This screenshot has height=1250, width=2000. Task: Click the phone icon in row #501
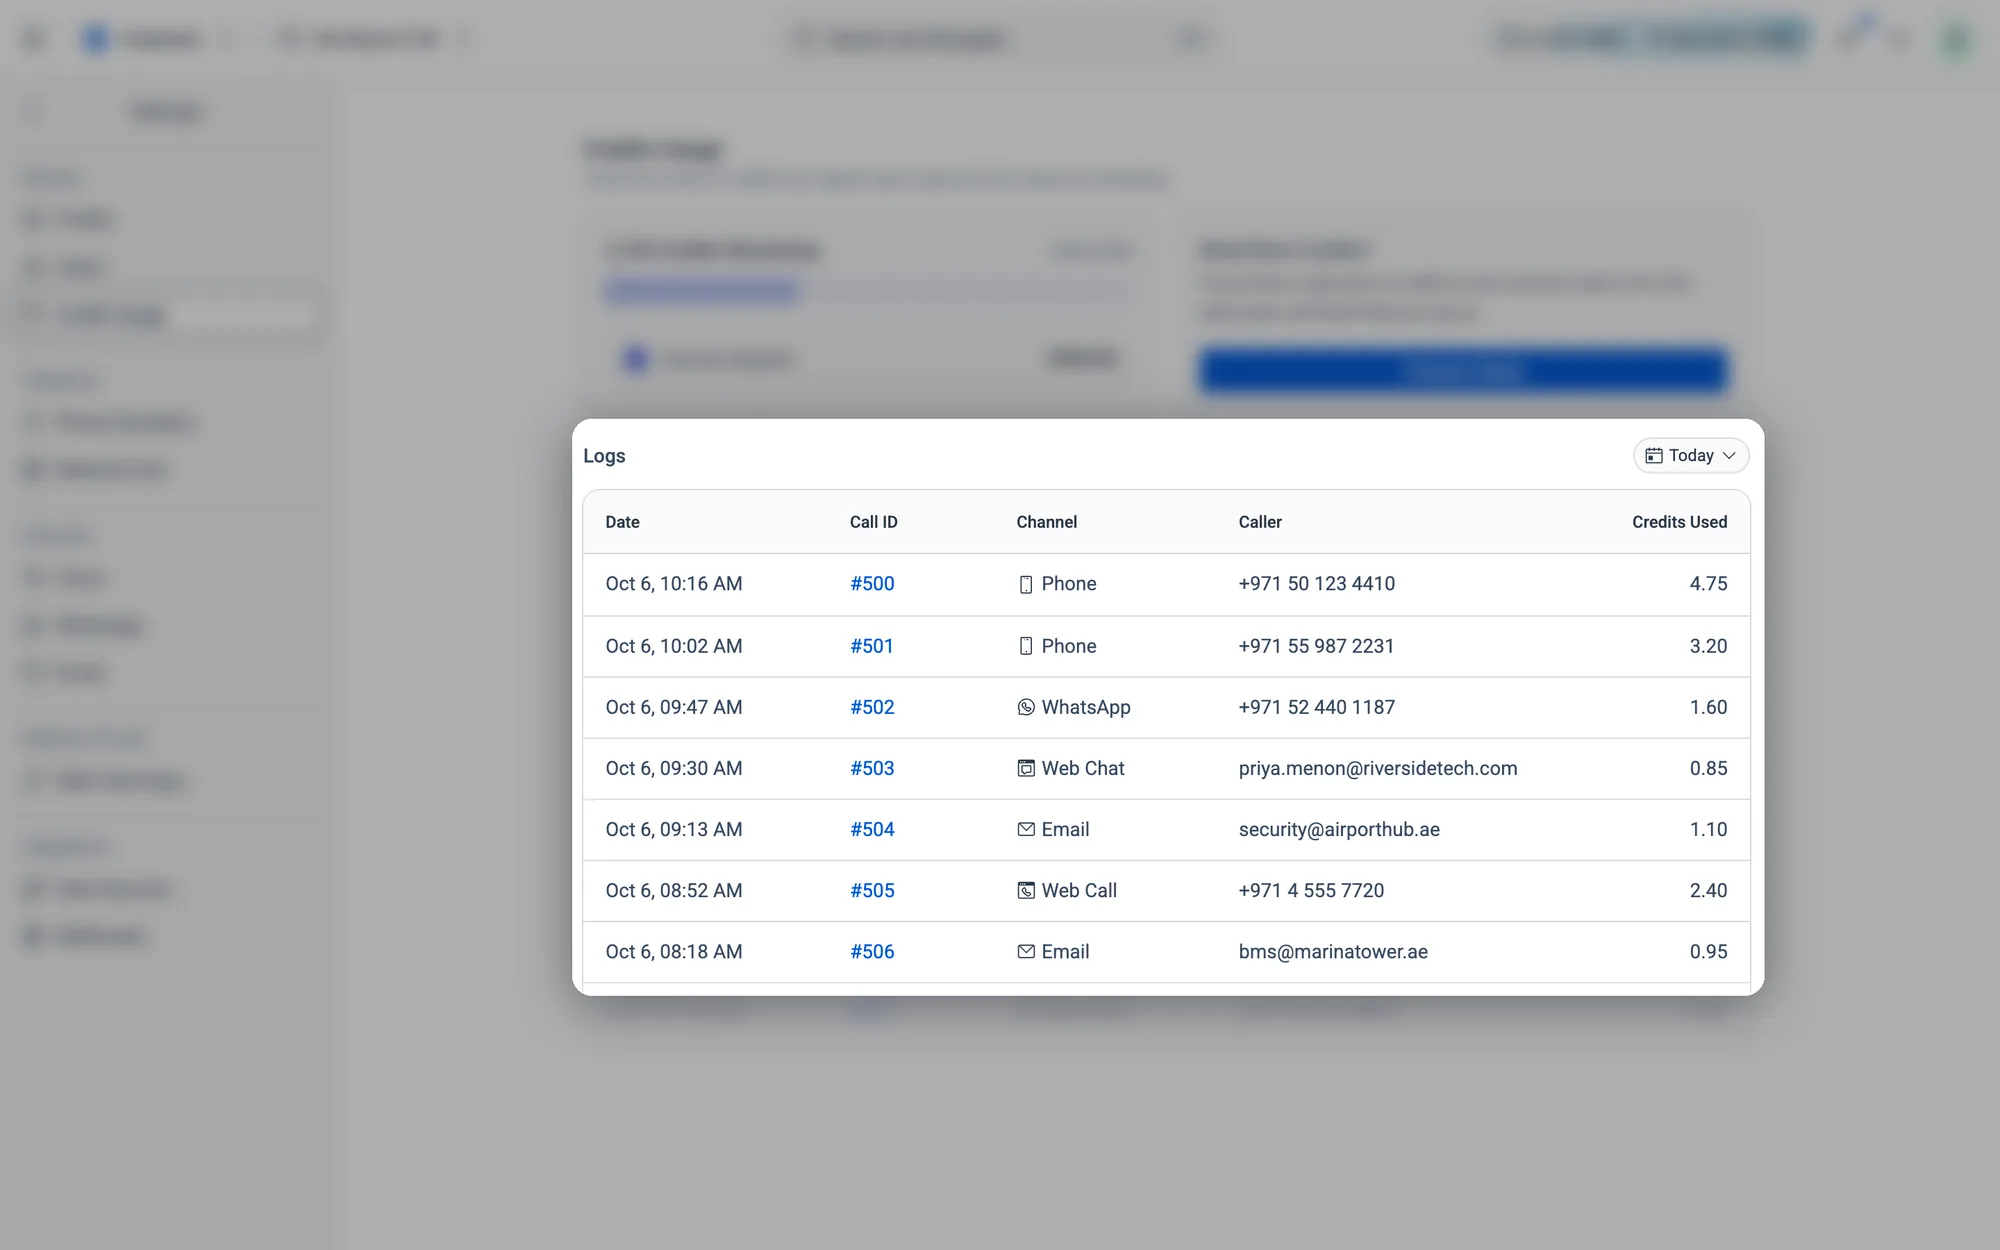coord(1026,646)
